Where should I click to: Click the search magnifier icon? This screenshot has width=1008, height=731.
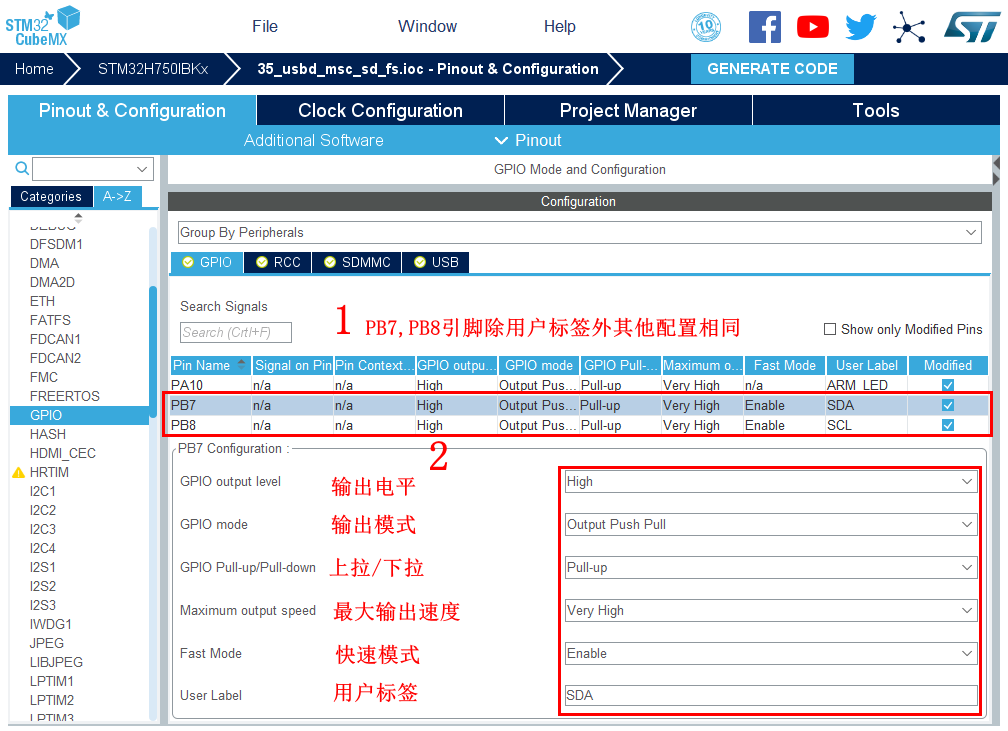click(x=21, y=169)
